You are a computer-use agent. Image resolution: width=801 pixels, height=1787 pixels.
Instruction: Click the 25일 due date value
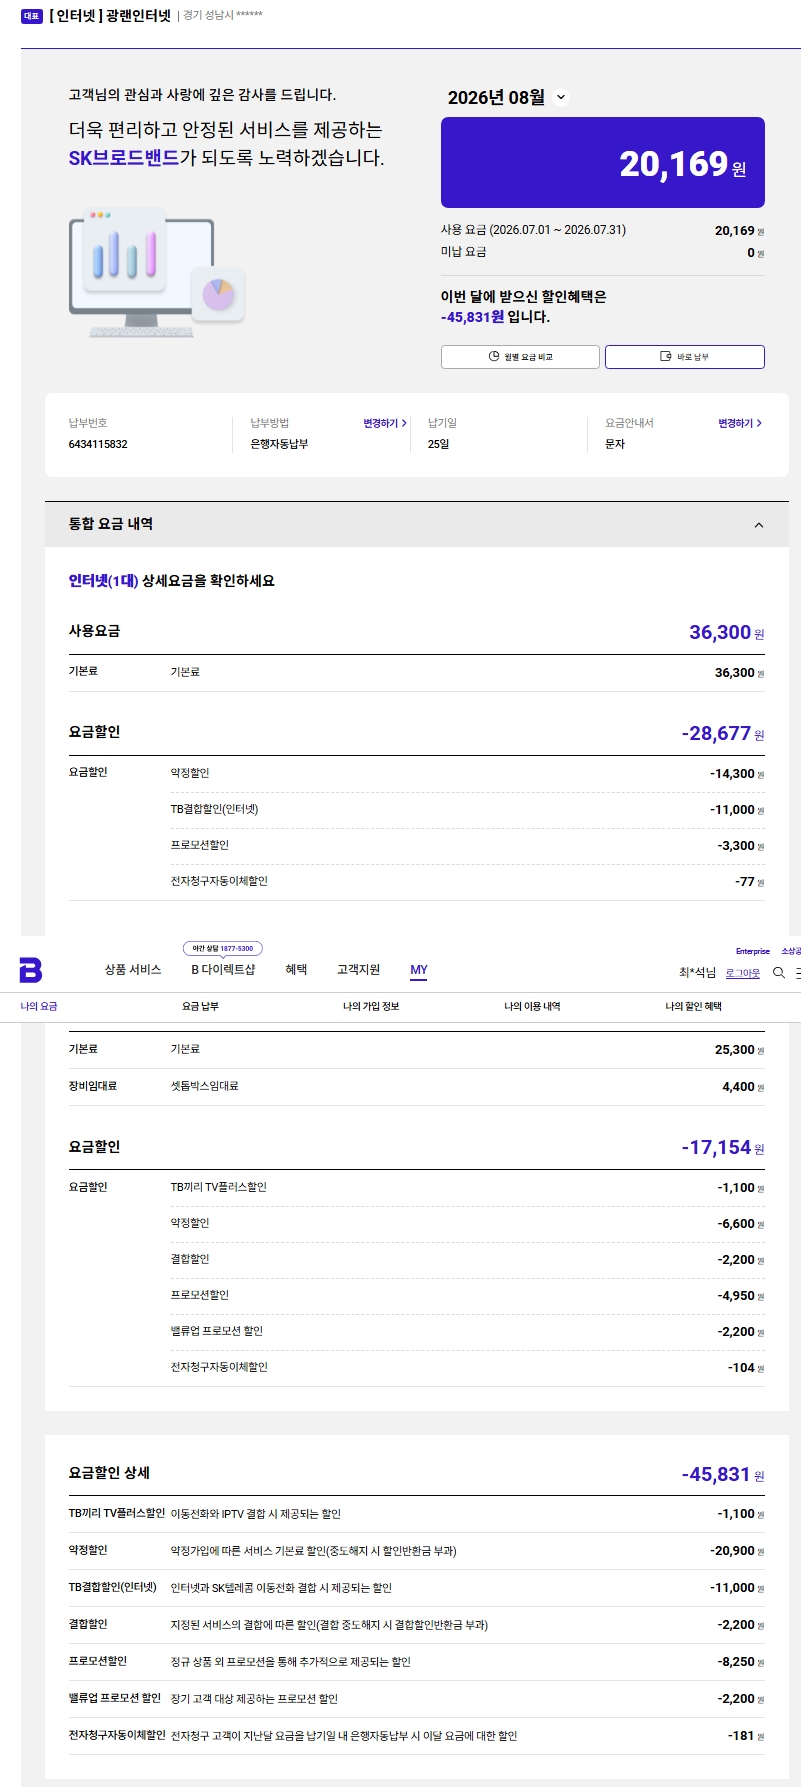point(438,444)
